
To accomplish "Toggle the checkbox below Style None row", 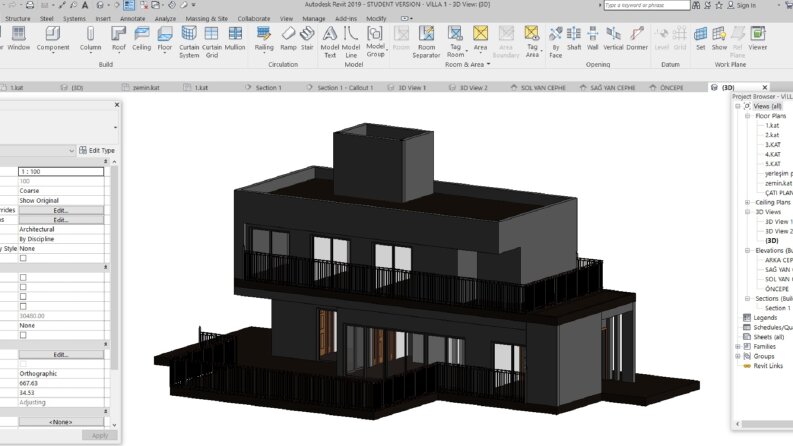I will pyautogui.click(x=23, y=258).
